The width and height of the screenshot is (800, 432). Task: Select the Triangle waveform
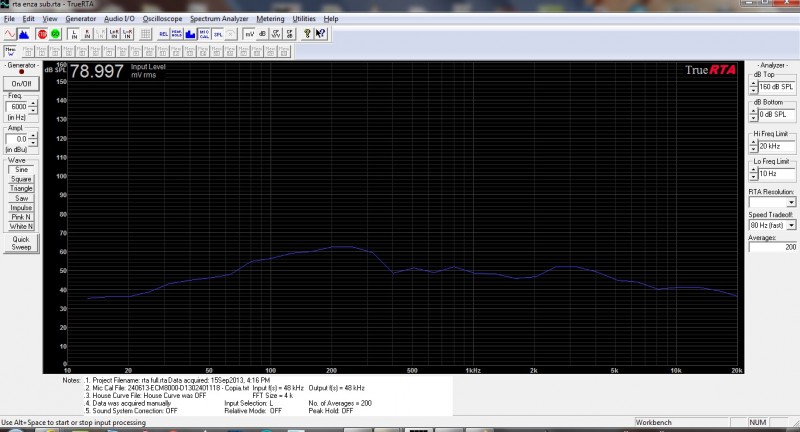point(21,188)
